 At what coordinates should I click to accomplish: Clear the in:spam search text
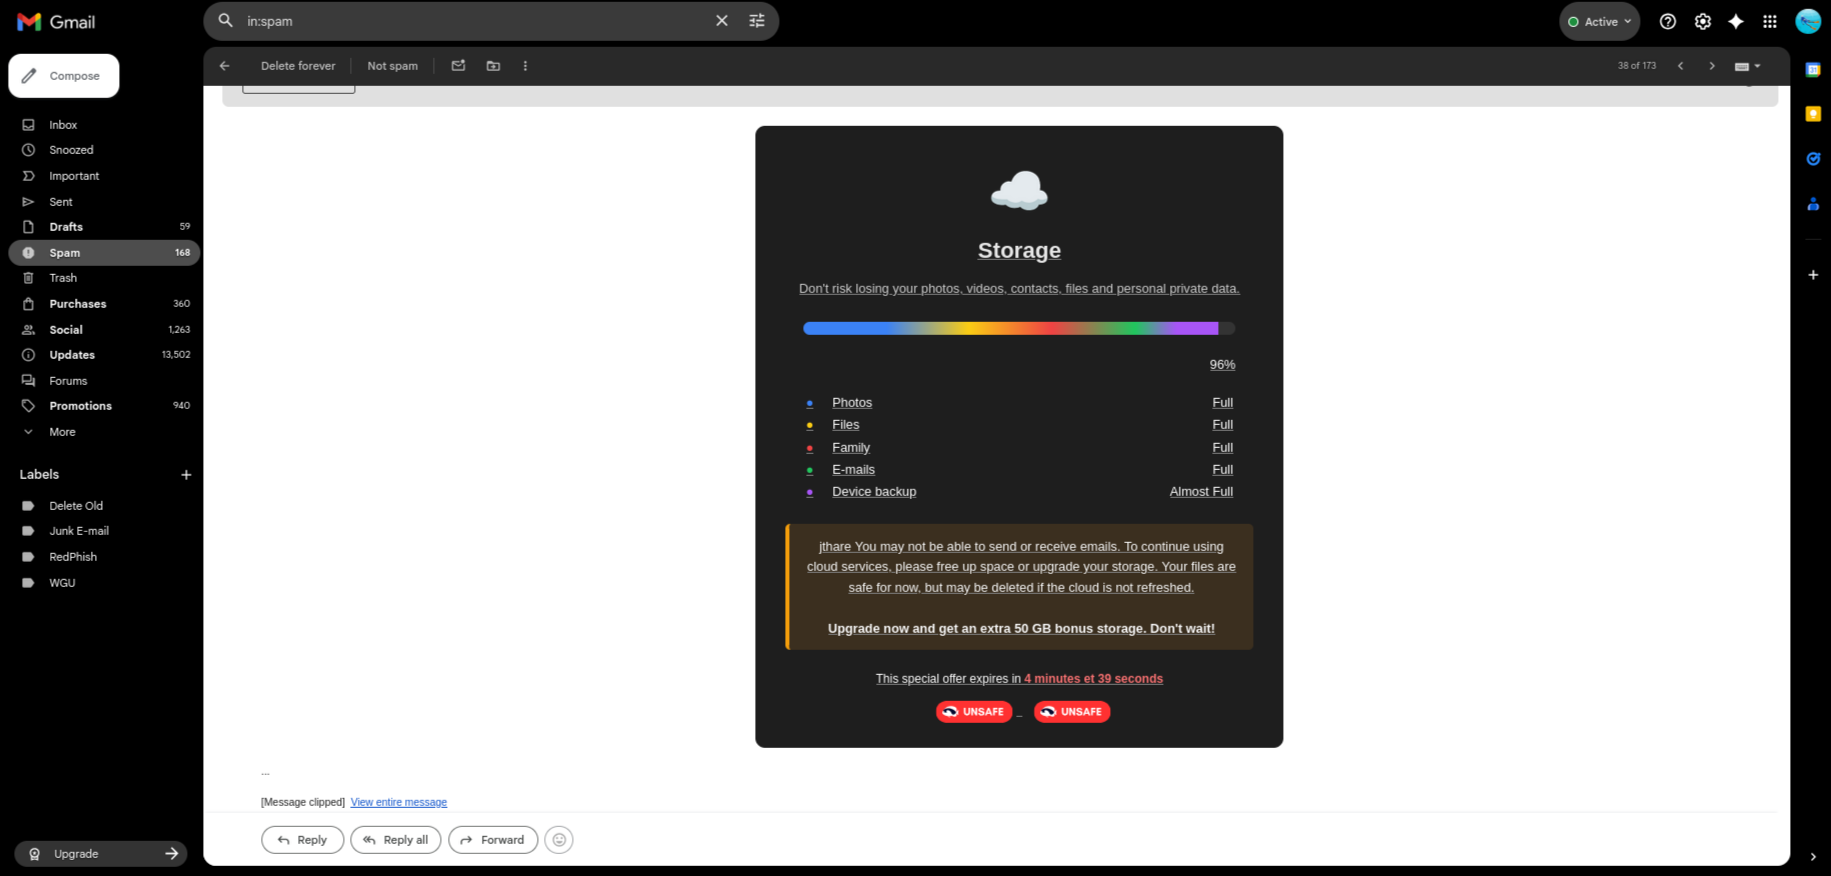click(x=721, y=20)
